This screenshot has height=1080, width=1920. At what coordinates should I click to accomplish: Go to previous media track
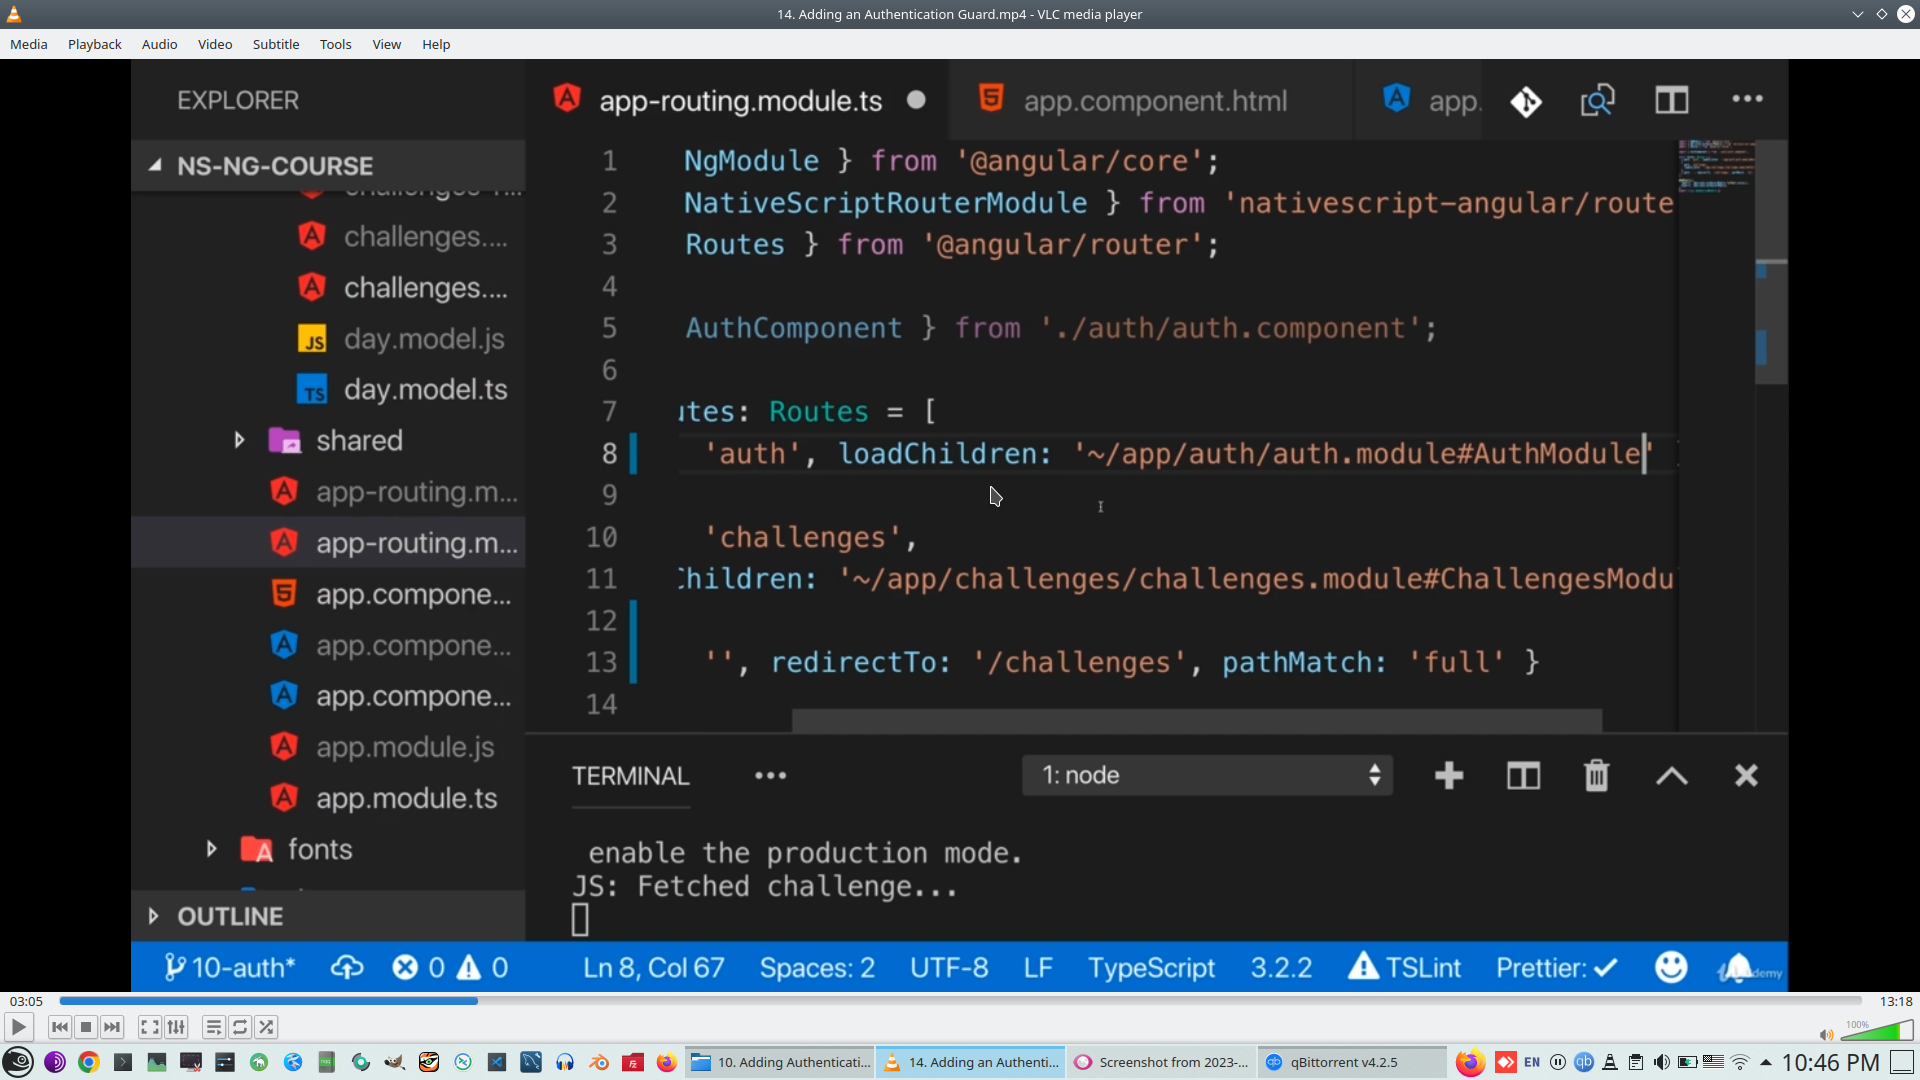point(60,1027)
